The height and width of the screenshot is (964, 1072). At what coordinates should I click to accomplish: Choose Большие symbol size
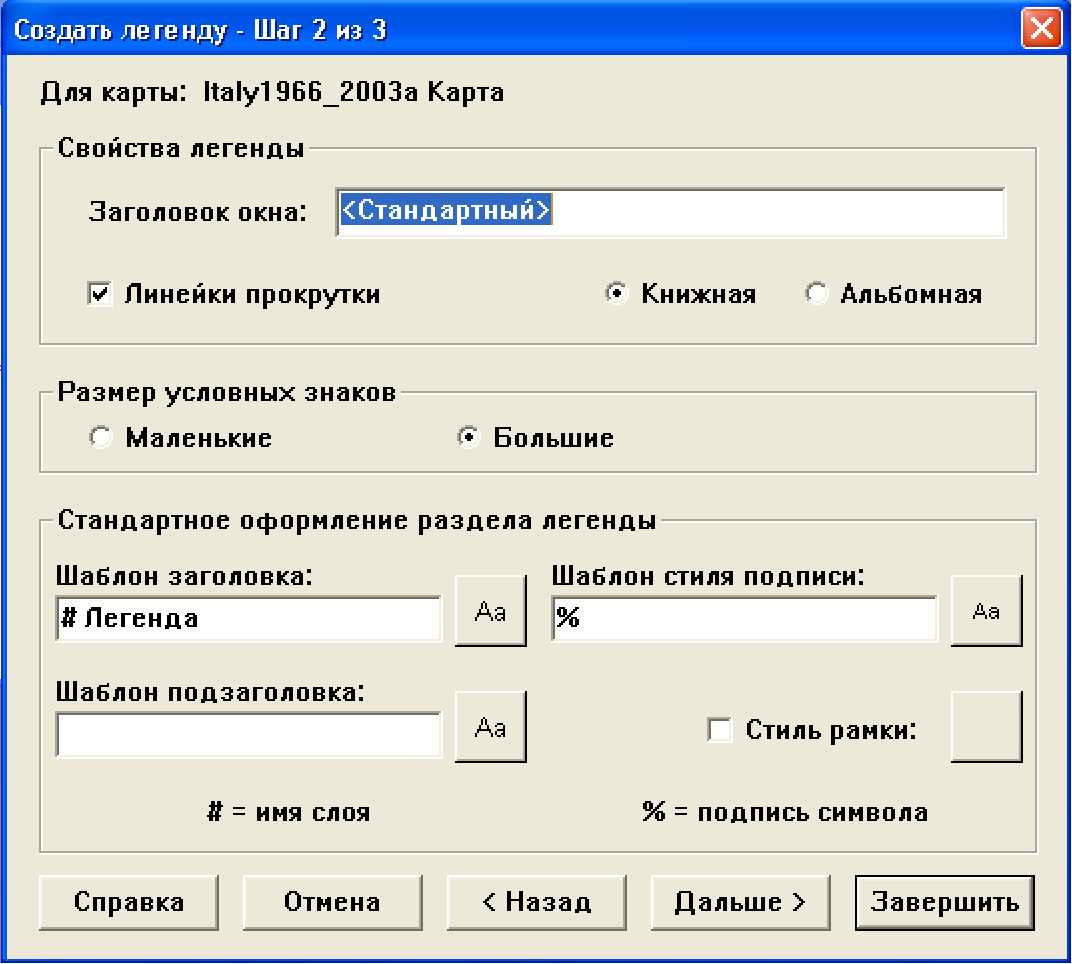point(467,438)
